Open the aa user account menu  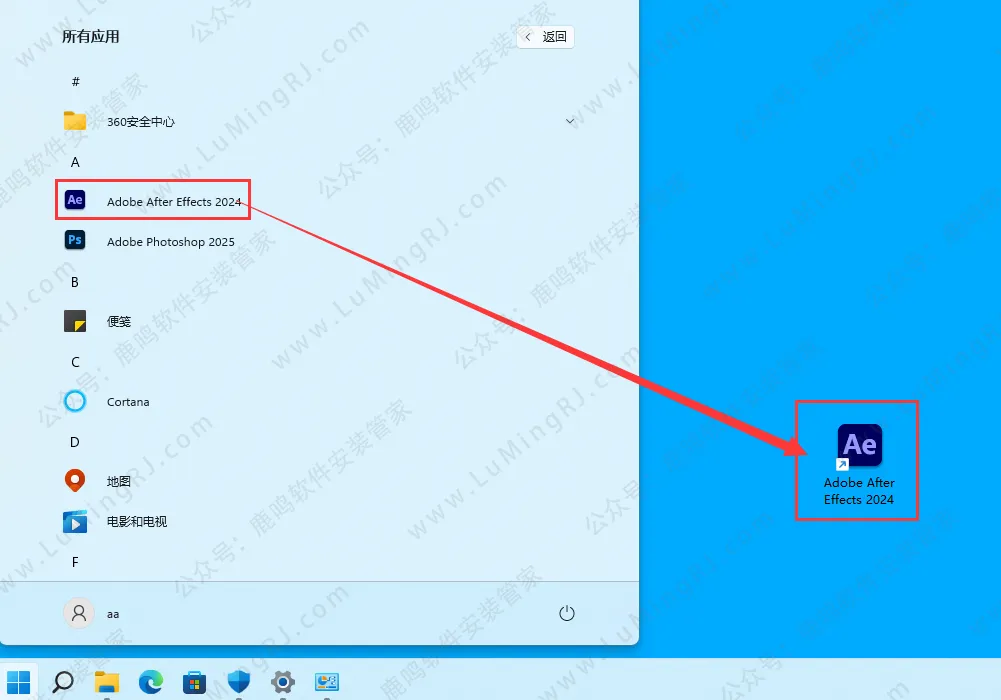(92, 613)
